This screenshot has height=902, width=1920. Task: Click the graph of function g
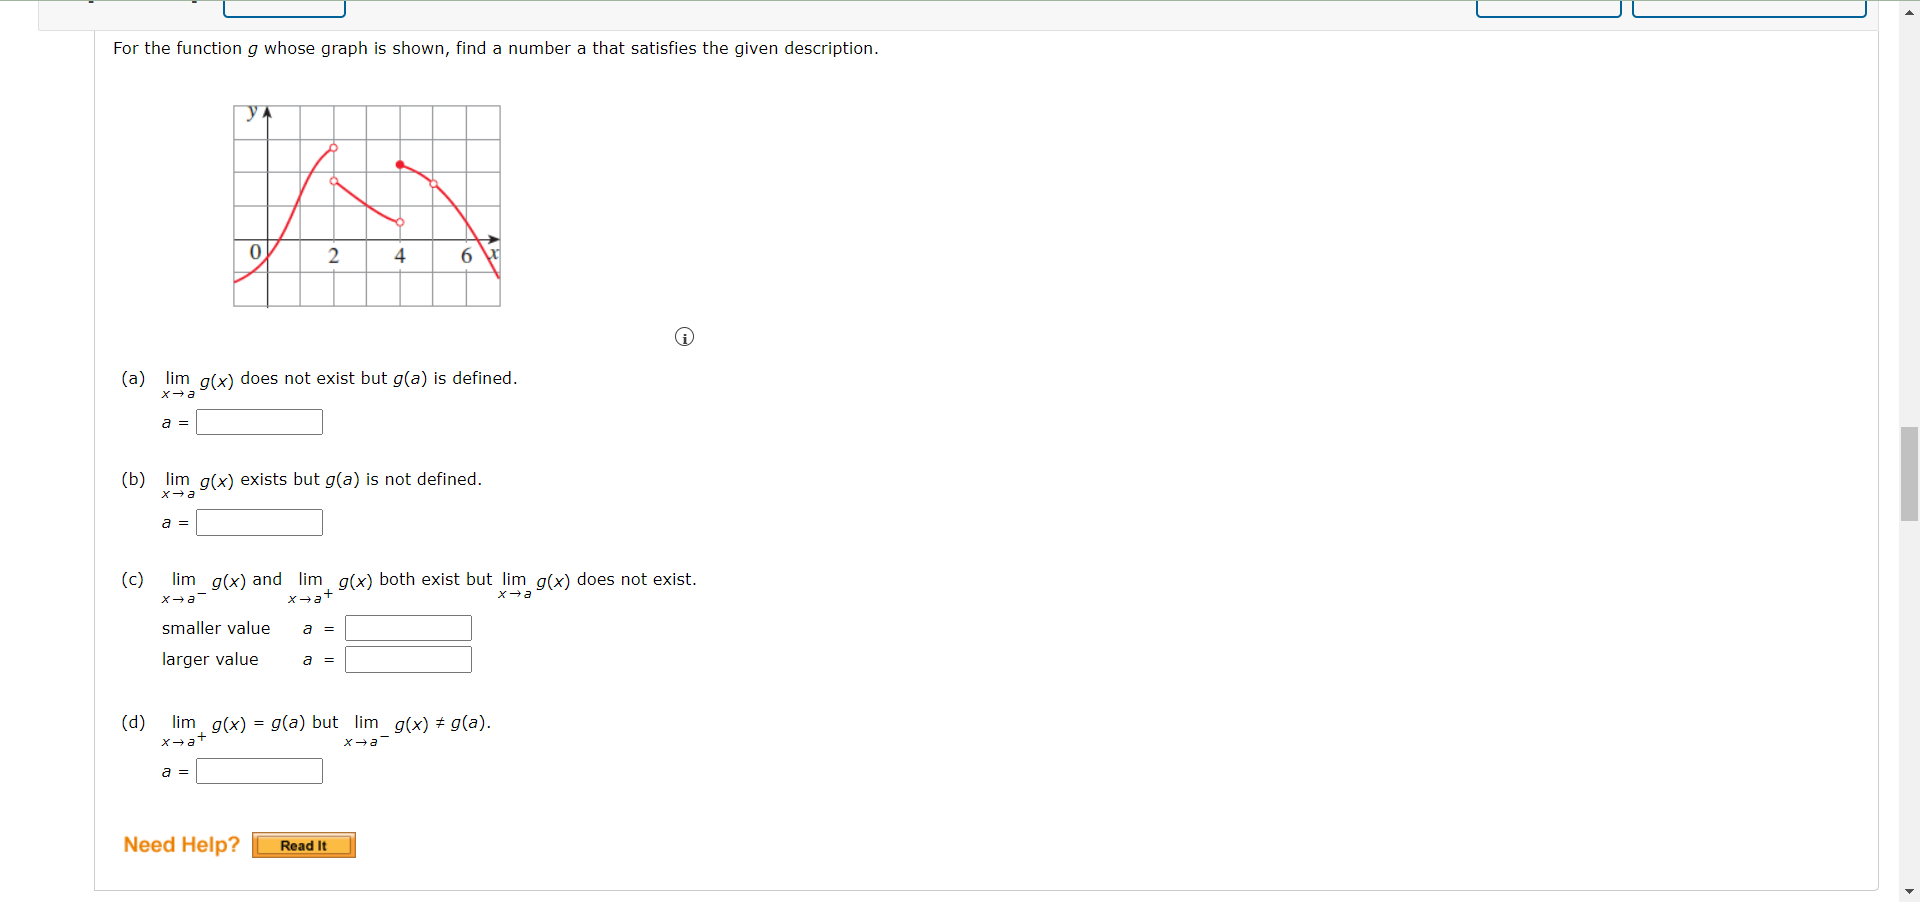(x=367, y=206)
